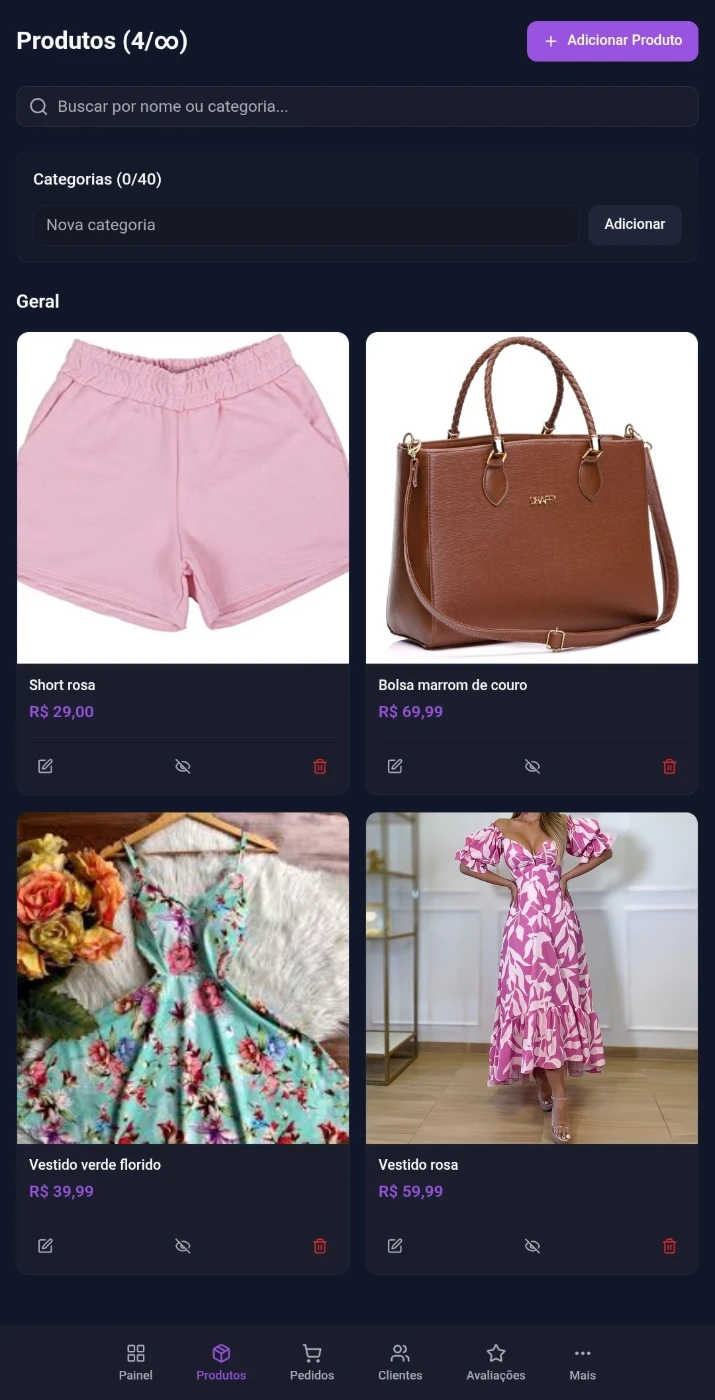Screen dimensions: 715x1400
Task: Toggle visibility of Short rosa
Action: pos(183,766)
